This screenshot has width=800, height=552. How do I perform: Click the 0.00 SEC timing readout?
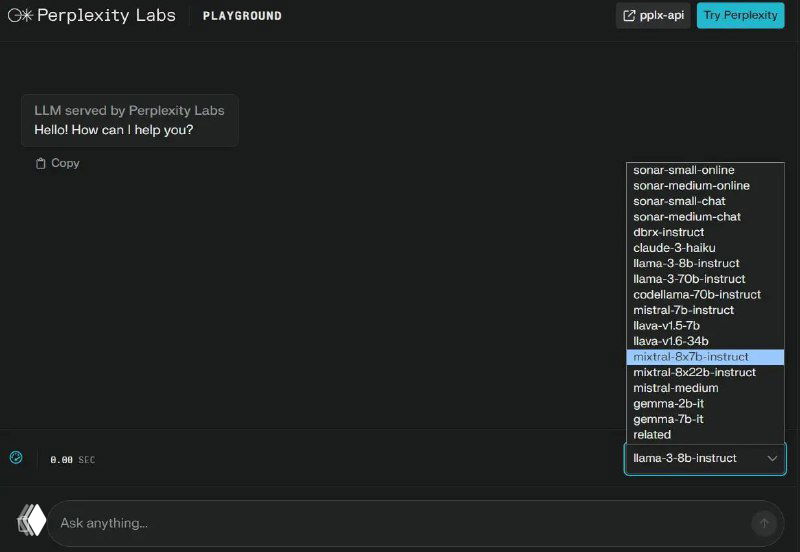(72, 460)
